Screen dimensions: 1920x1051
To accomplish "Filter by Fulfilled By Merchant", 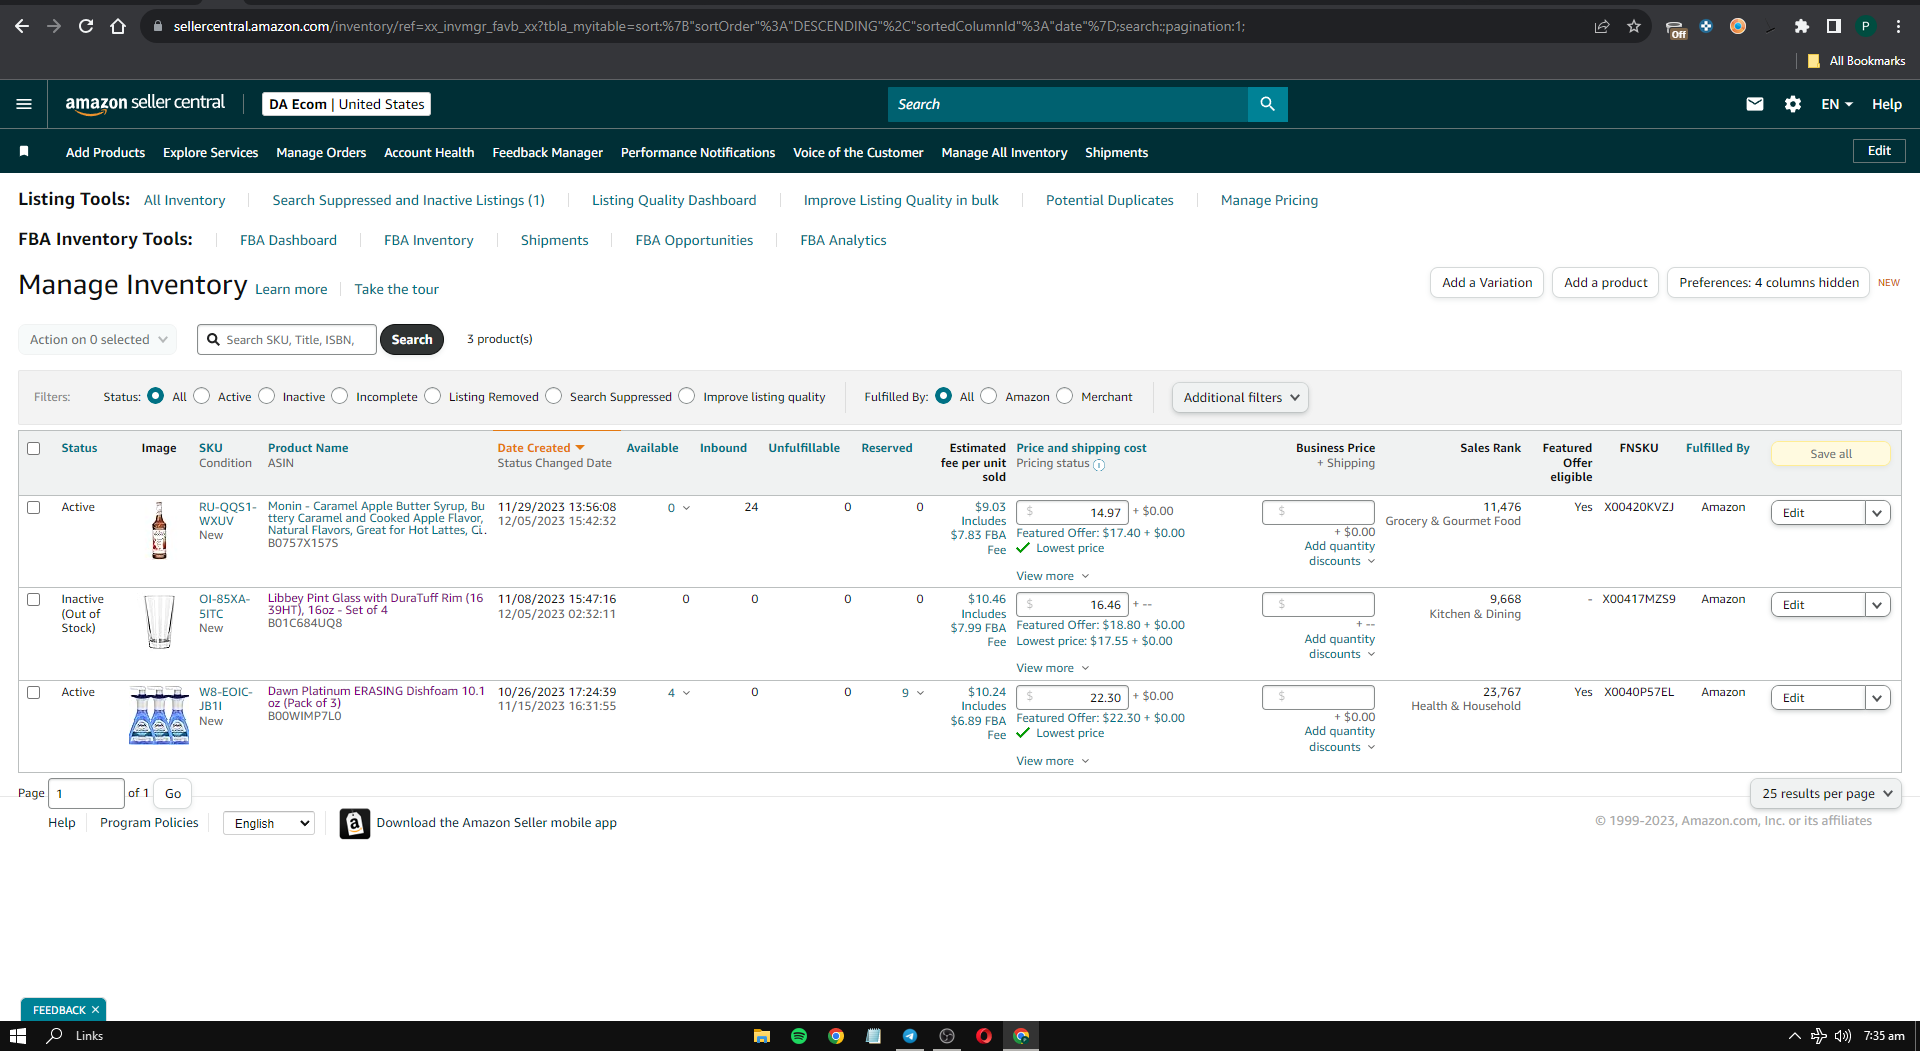I will (1065, 396).
